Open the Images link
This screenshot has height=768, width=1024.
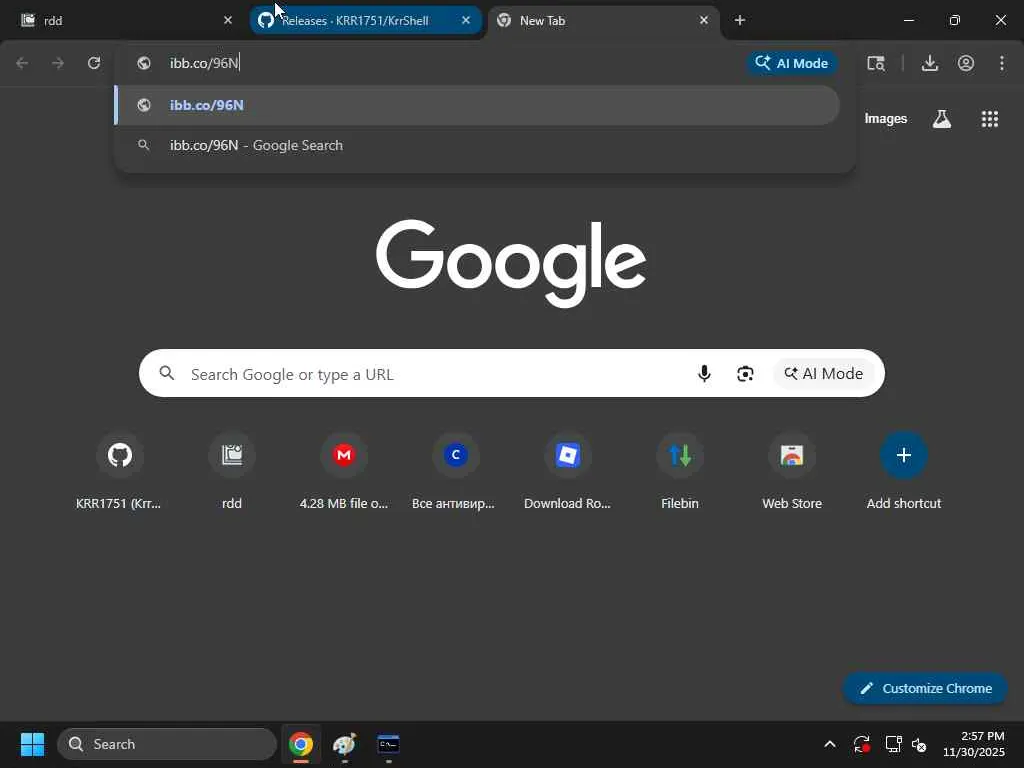tap(886, 119)
